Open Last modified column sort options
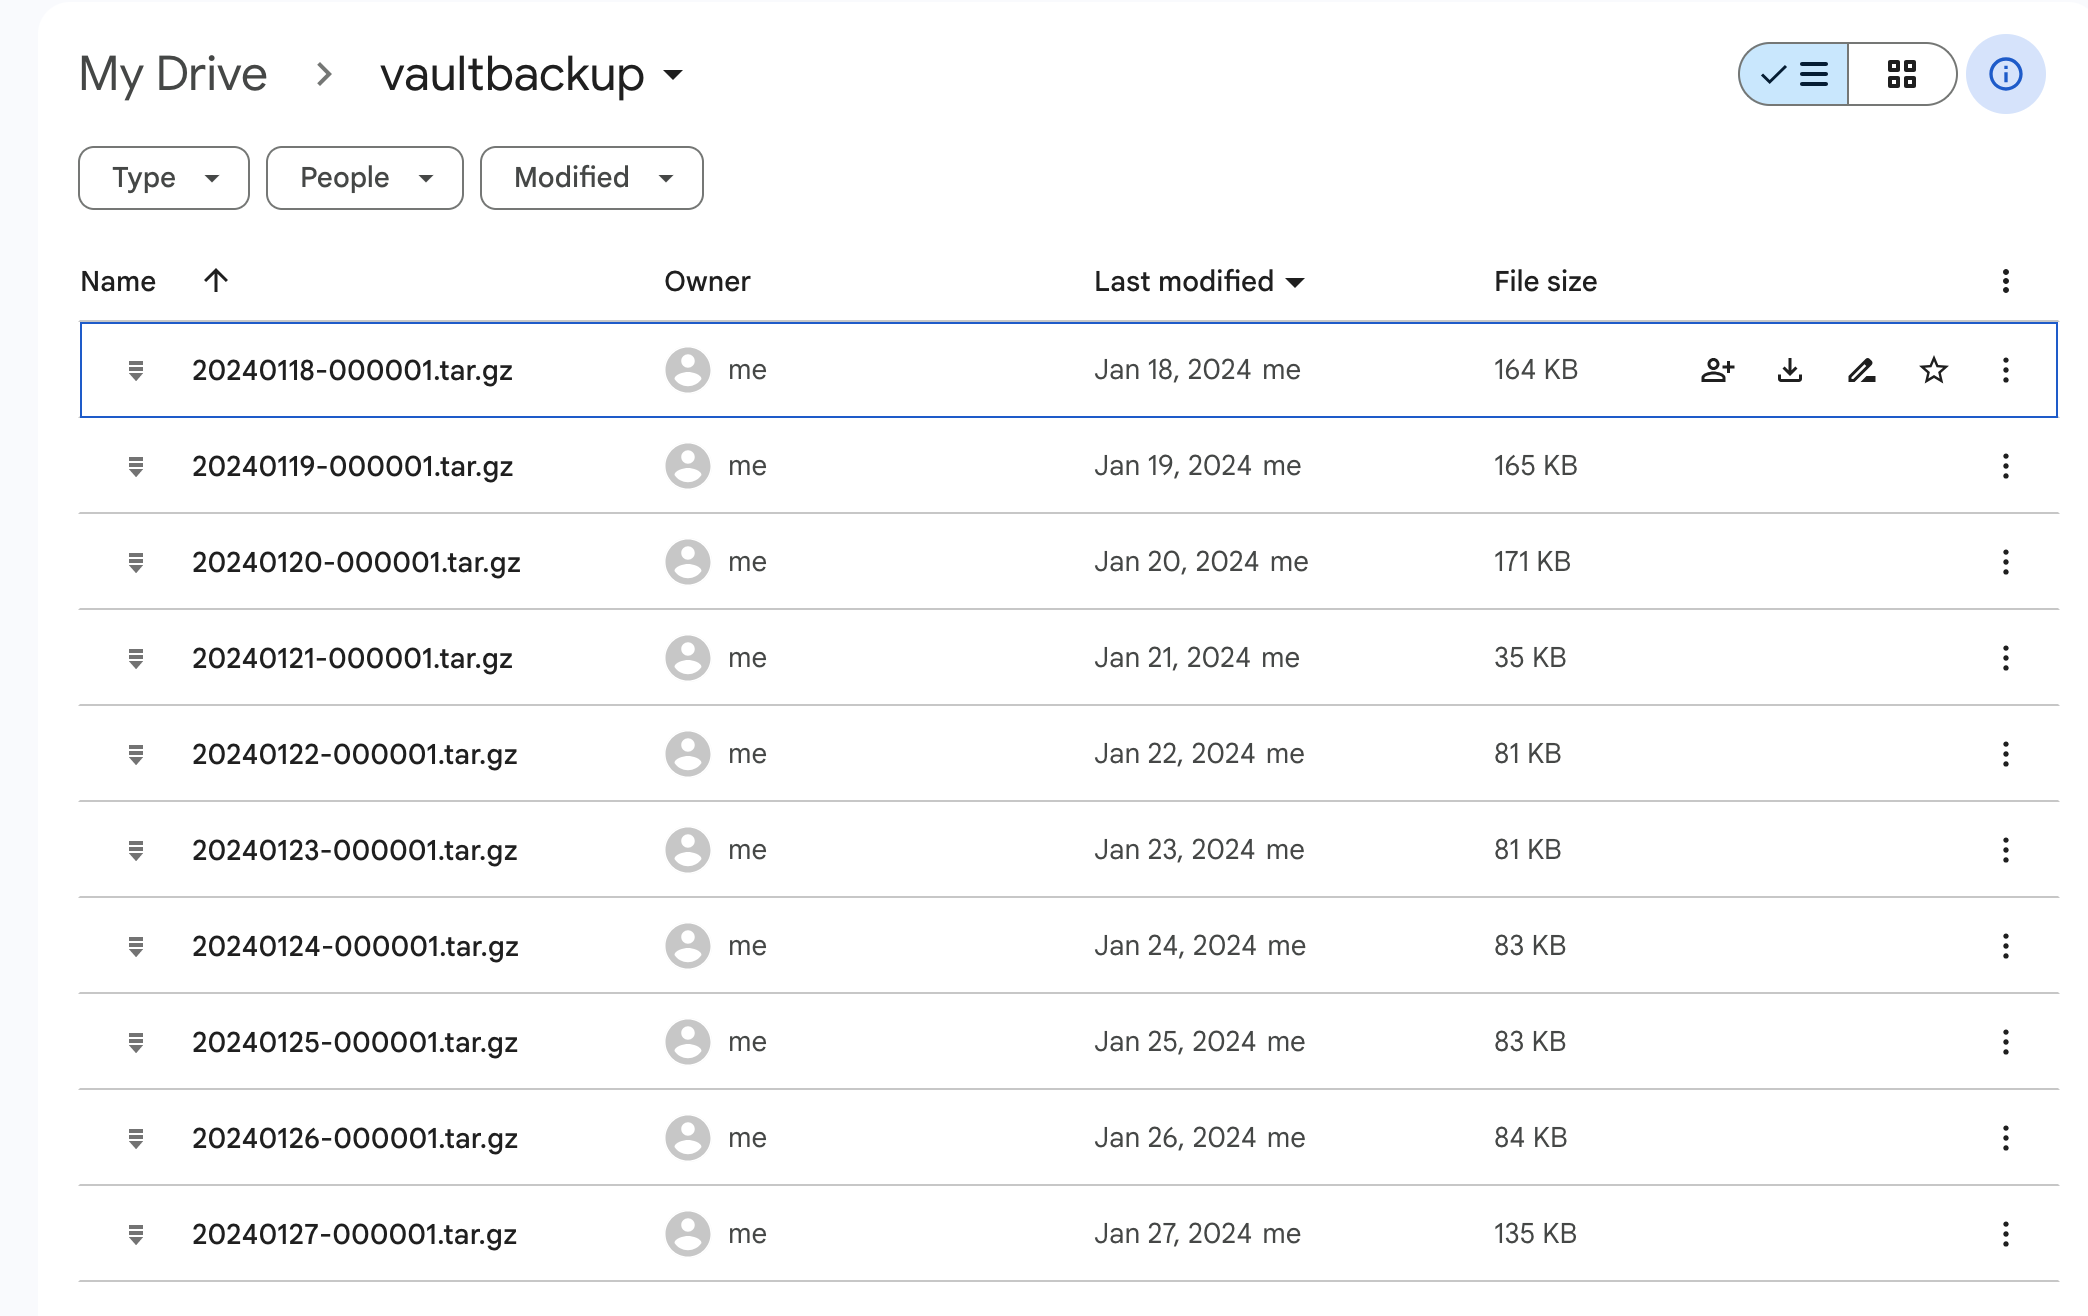Image resolution: width=2088 pixels, height=1316 pixels. 1199,281
